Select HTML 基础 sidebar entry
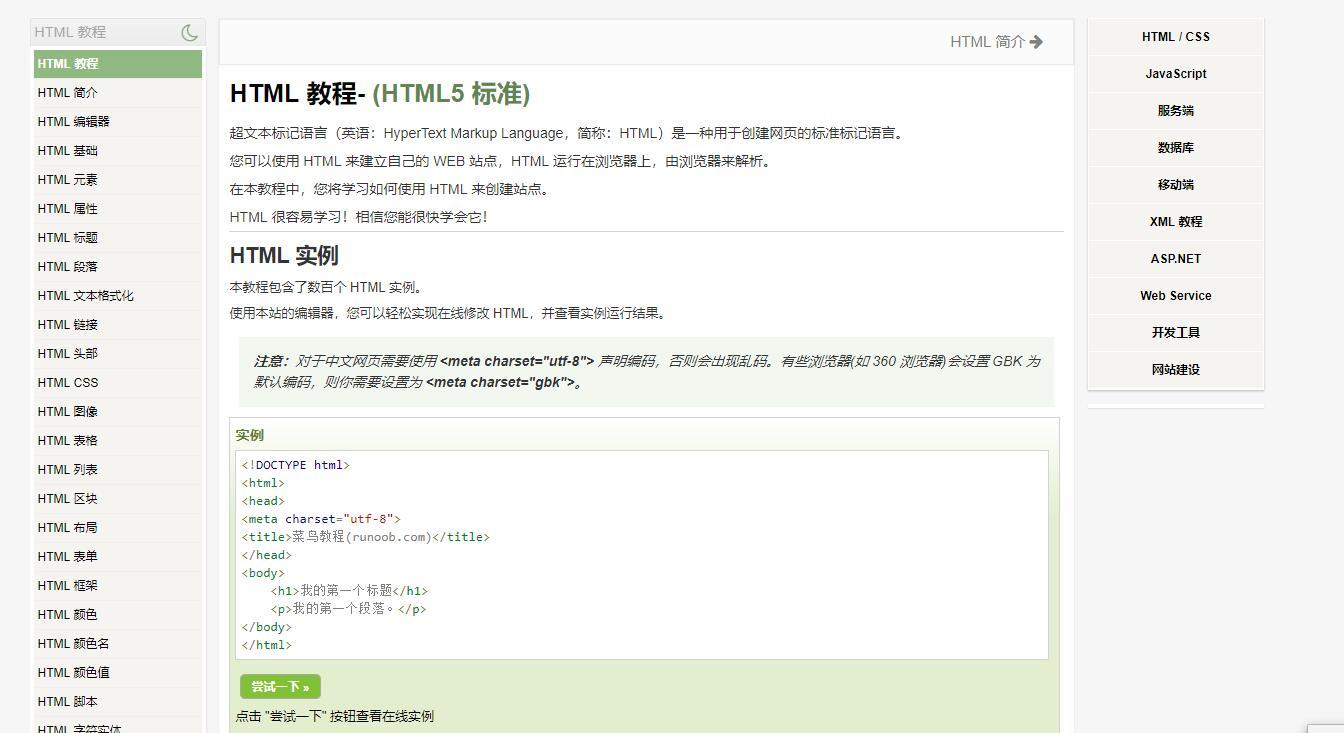Image resolution: width=1344 pixels, height=733 pixels. click(x=118, y=151)
